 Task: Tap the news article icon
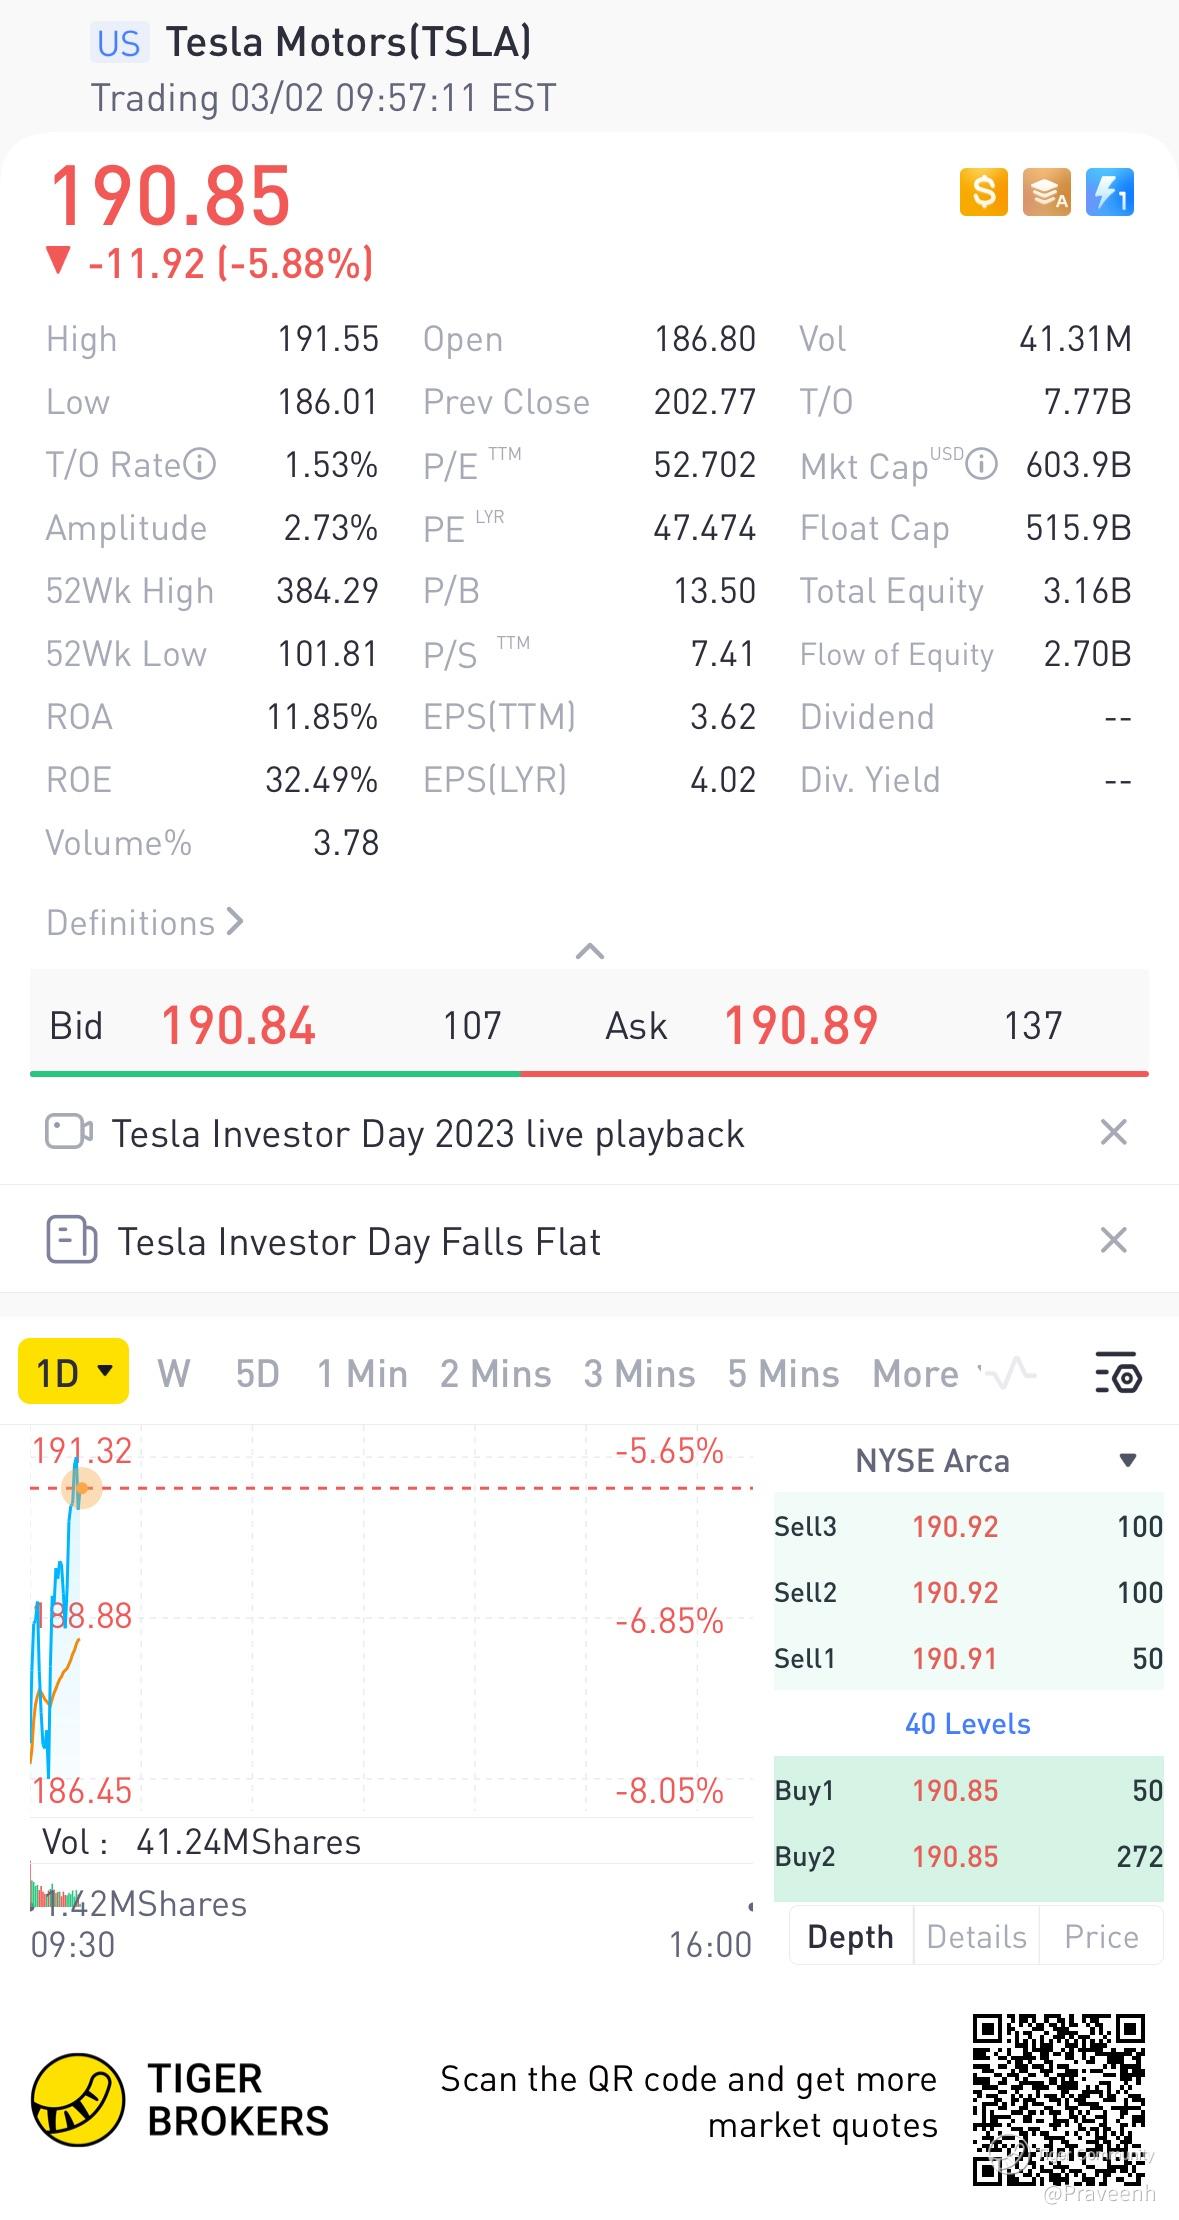pyautogui.click(x=71, y=1241)
